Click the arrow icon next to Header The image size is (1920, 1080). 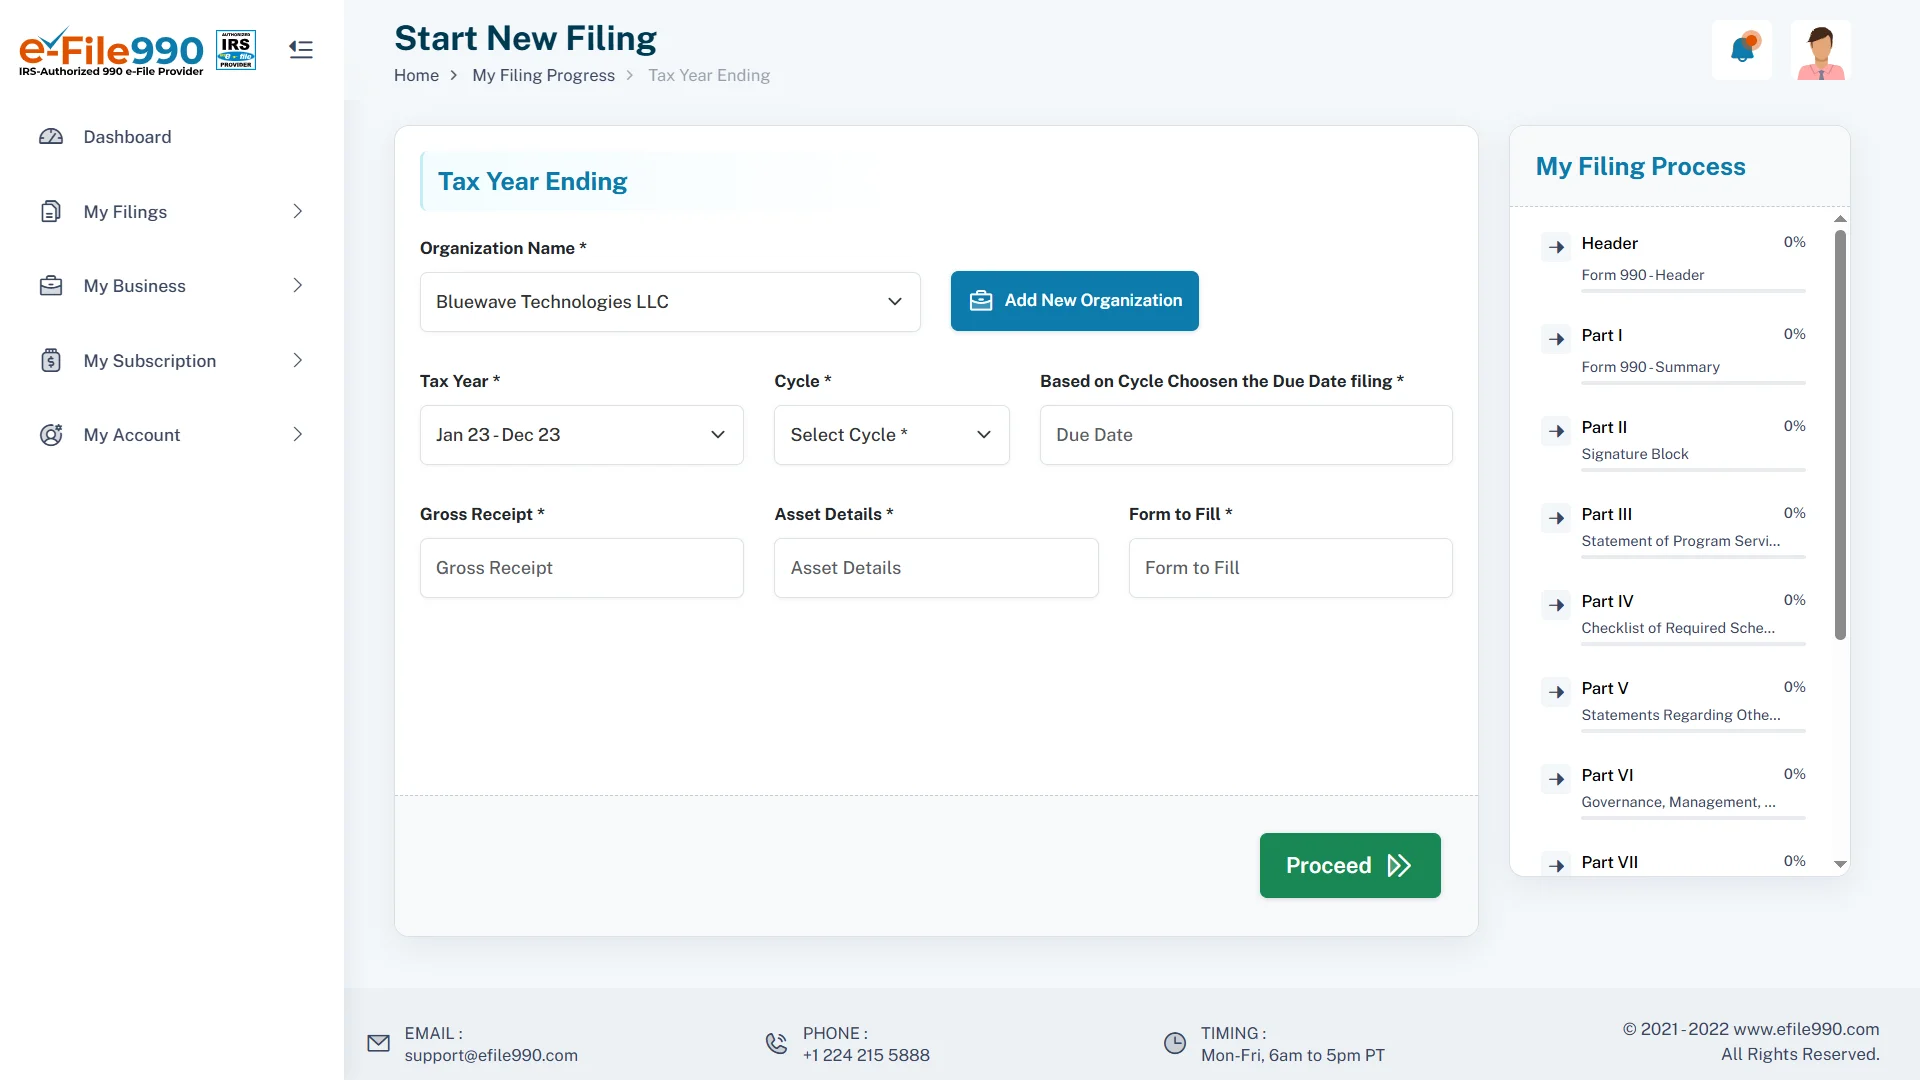click(x=1556, y=247)
